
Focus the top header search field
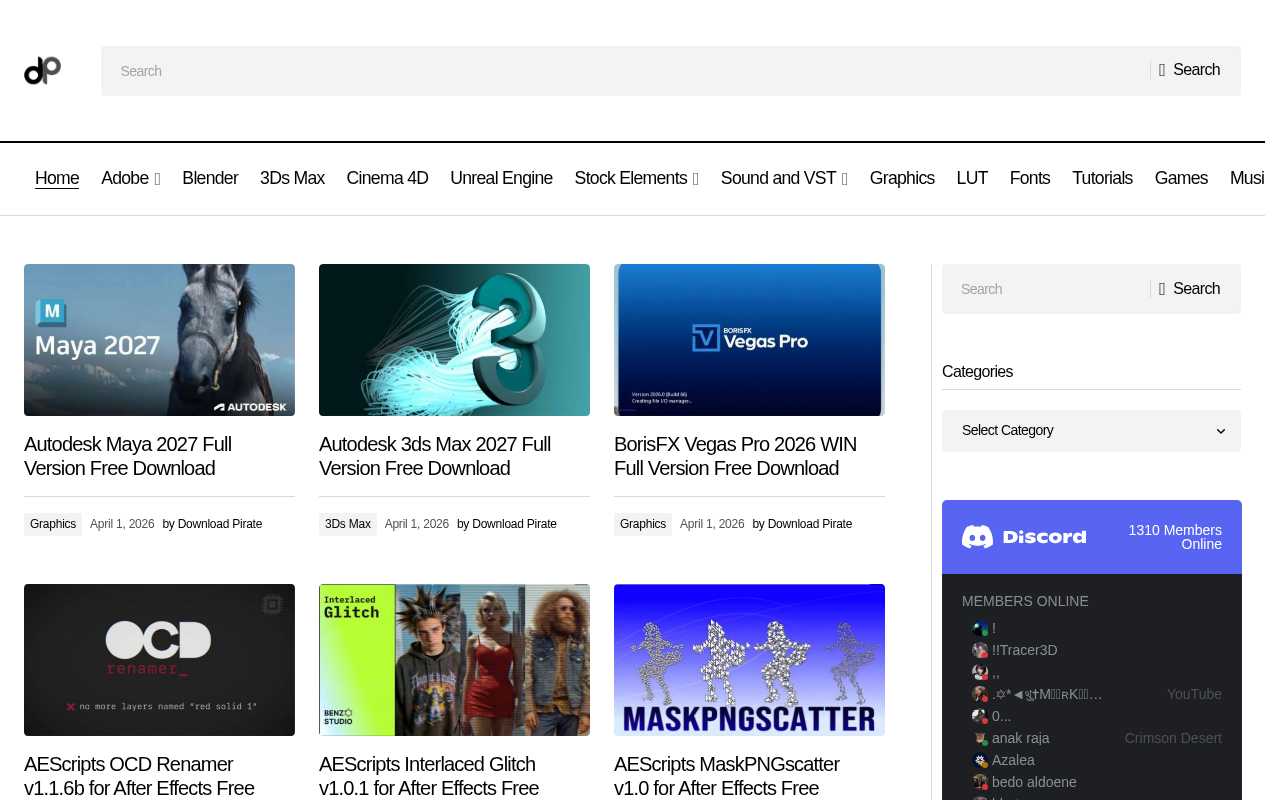pos(620,71)
